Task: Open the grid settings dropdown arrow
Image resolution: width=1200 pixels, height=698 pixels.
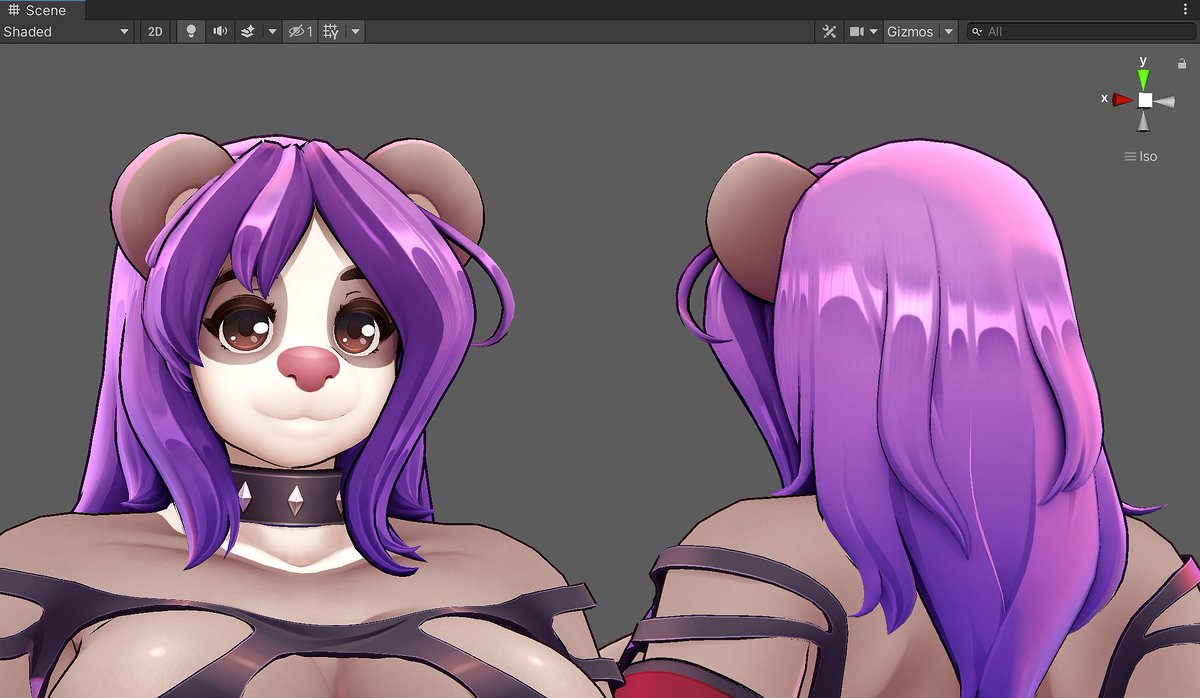Action: point(355,32)
